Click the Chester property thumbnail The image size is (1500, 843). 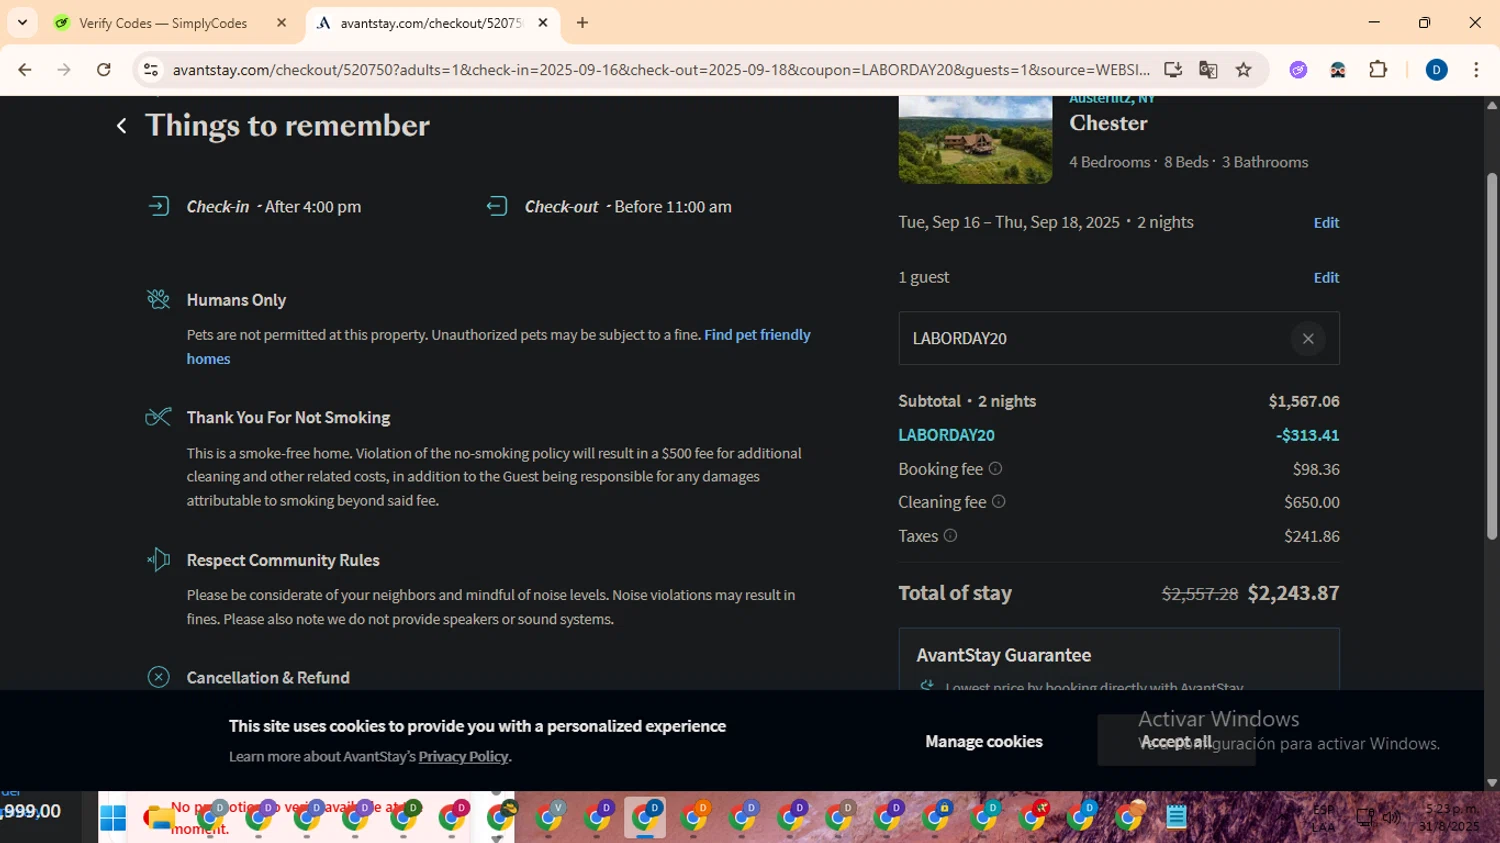(975, 140)
